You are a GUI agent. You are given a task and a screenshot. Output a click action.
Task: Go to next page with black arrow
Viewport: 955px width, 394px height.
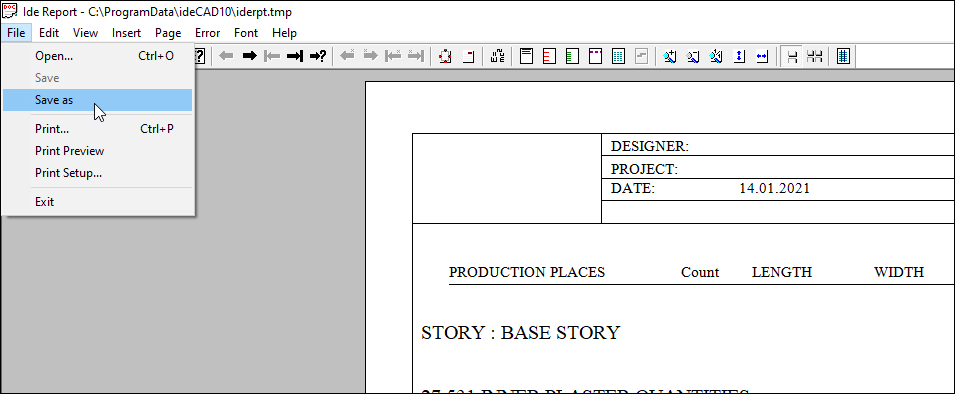(x=249, y=57)
